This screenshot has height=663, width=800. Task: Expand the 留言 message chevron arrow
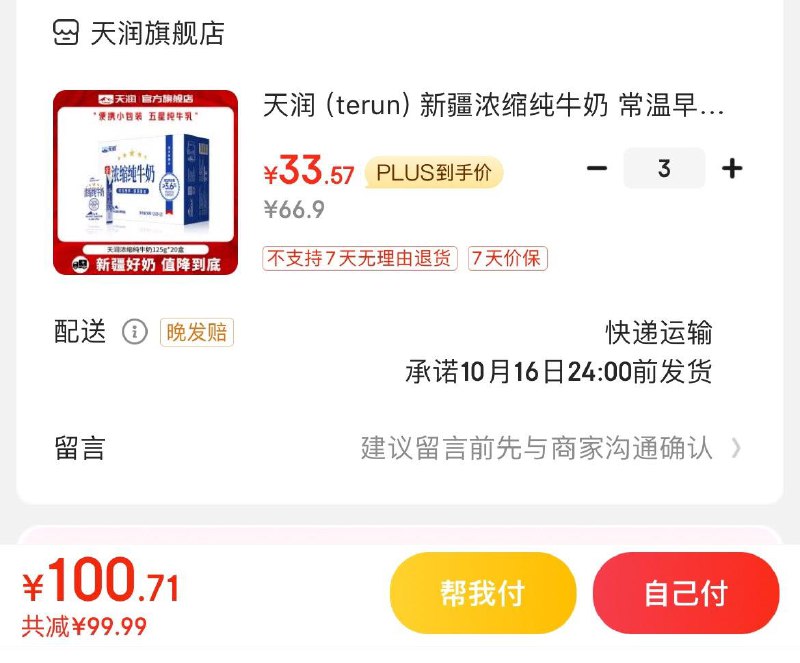(x=736, y=448)
